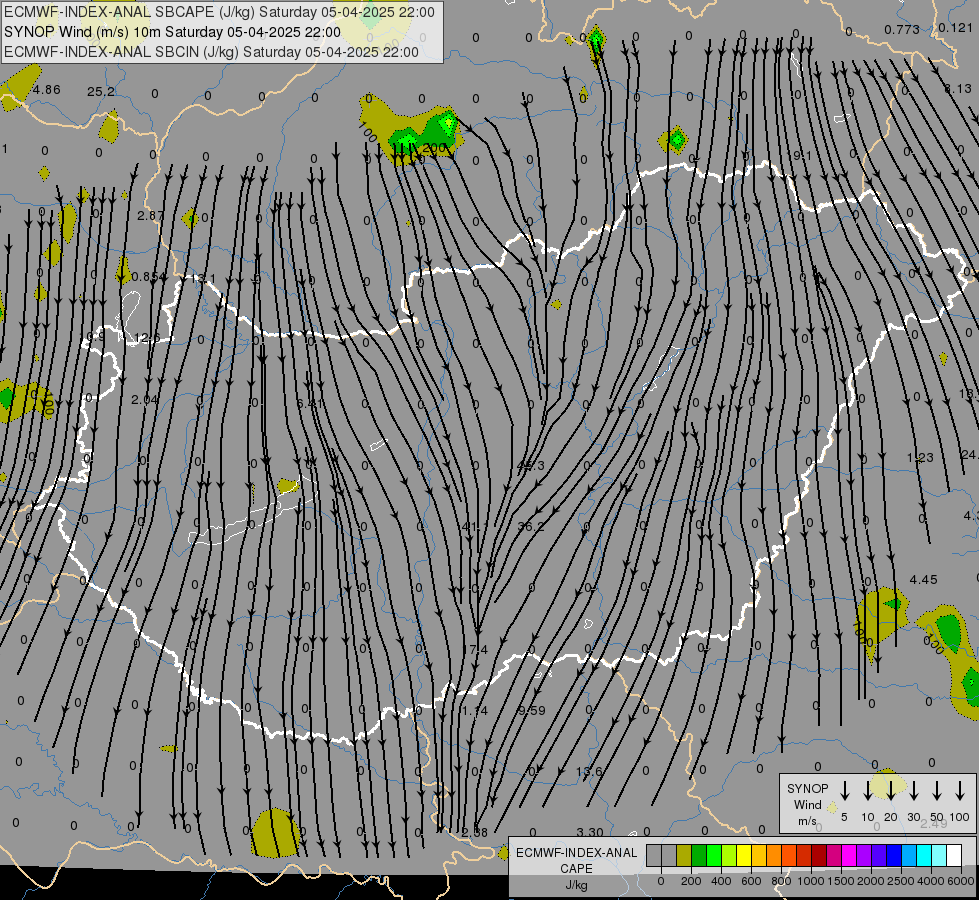The image size is (979, 900).
Task: Click the 9.59 value south of border
Action: point(532,710)
